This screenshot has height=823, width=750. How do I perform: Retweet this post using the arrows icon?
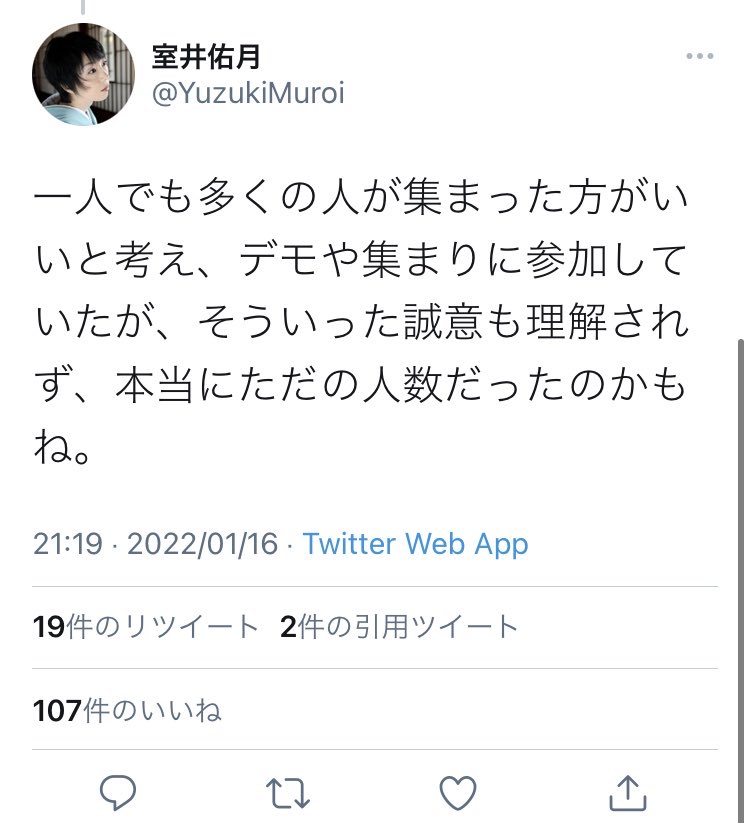(288, 793)
